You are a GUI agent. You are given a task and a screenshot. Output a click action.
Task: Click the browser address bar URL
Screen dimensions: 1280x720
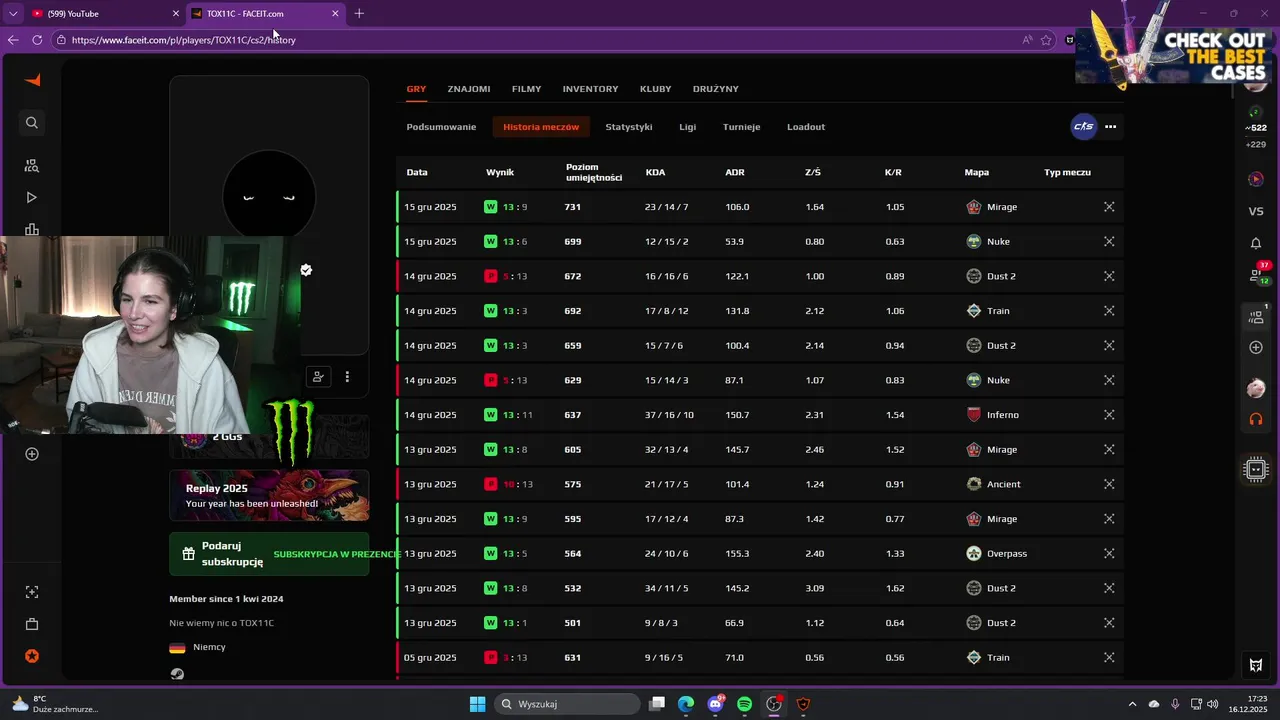click(184, 40)
